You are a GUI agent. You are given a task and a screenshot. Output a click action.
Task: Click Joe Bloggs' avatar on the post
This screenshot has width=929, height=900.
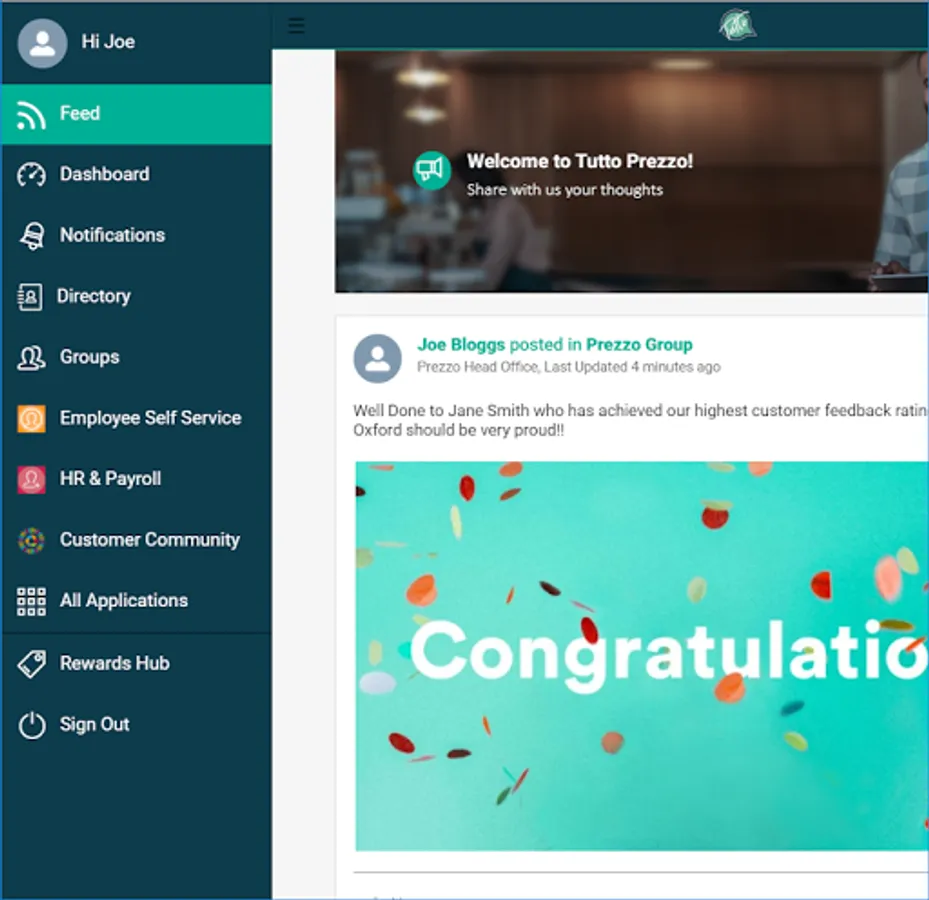coord(377,358)
